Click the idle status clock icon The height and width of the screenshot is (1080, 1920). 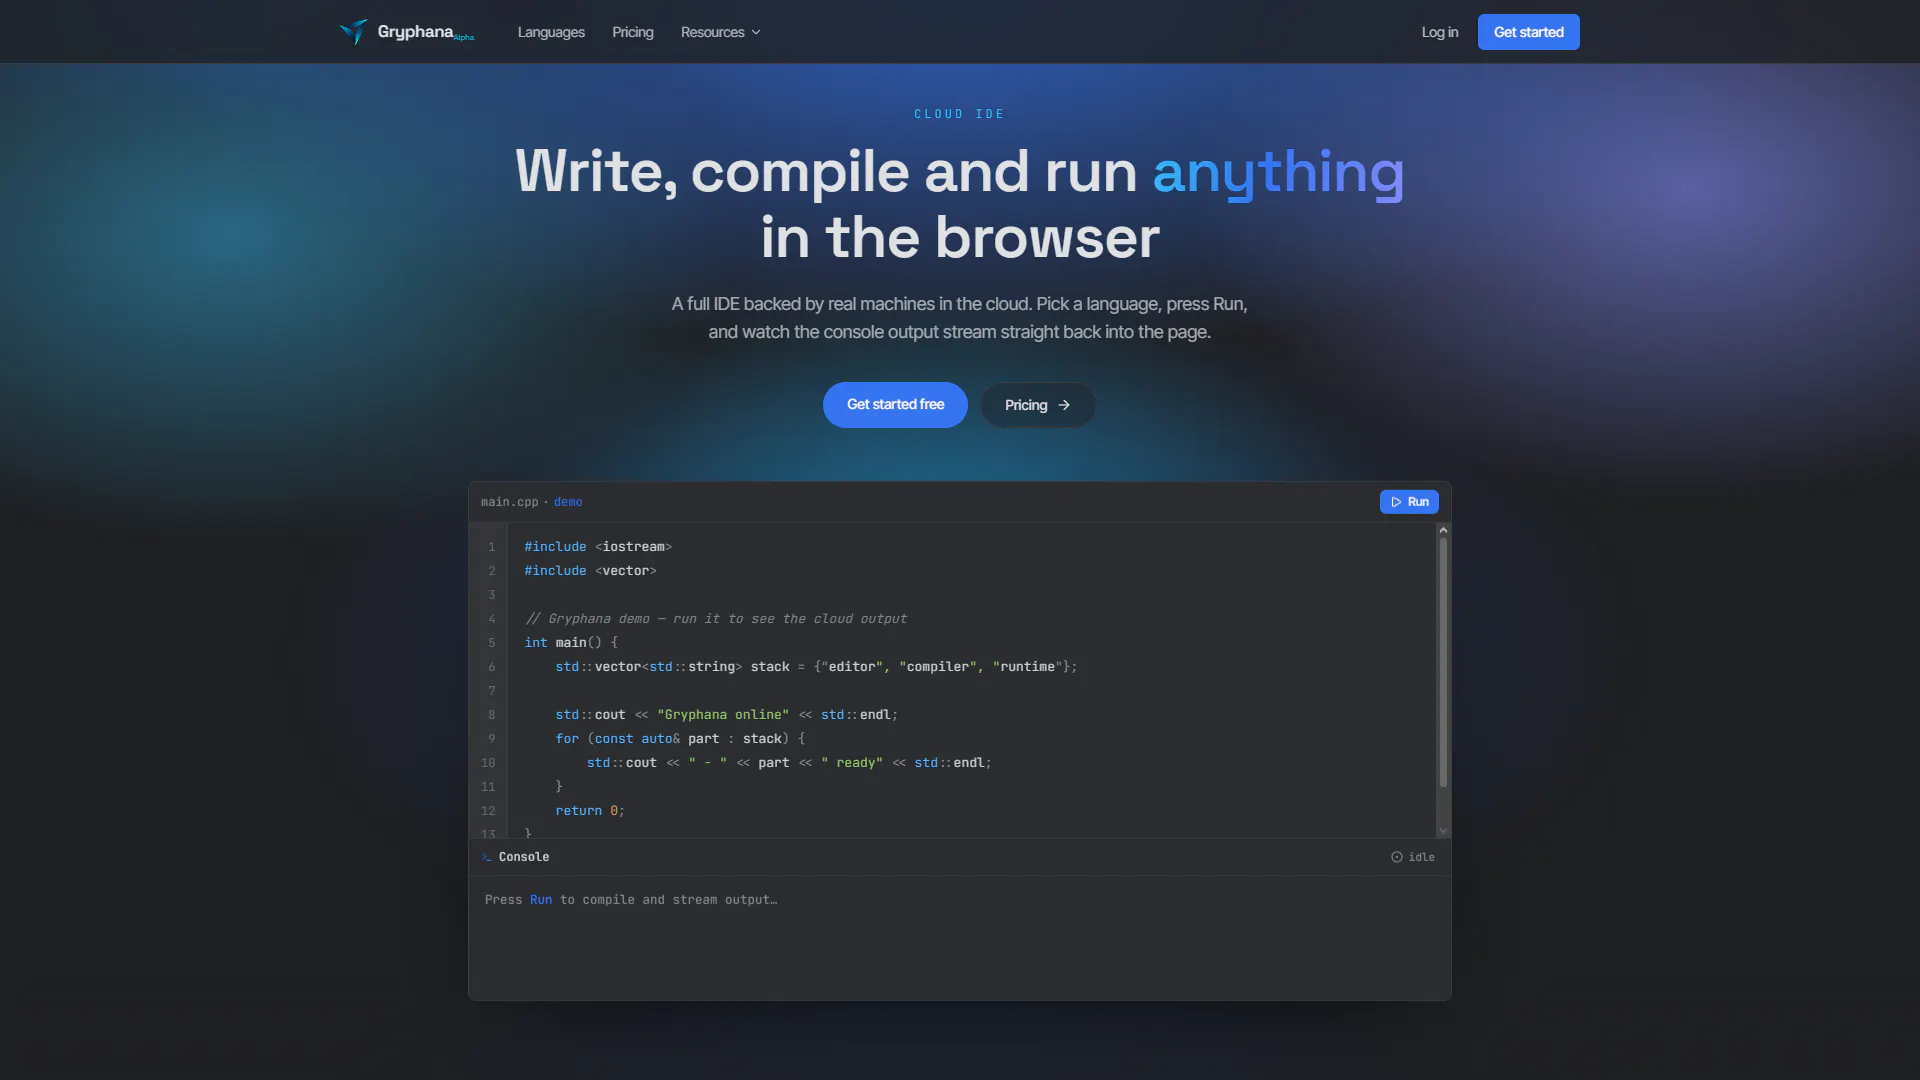[1397, 857]
